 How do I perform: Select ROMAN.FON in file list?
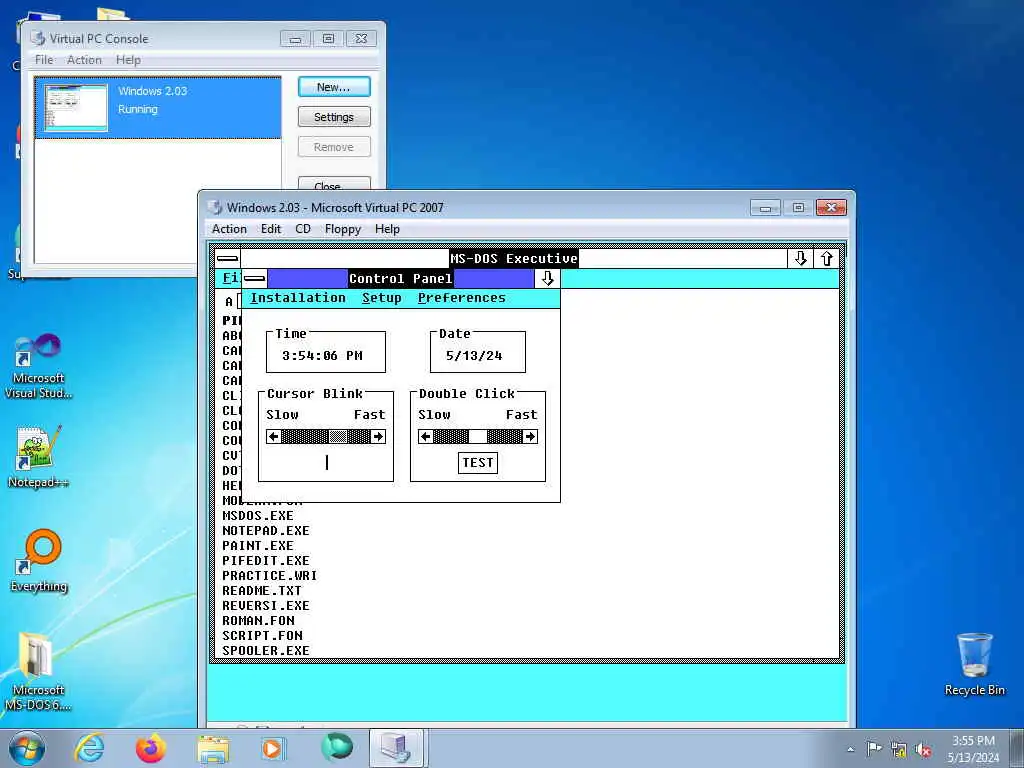(x=258, y=621)
